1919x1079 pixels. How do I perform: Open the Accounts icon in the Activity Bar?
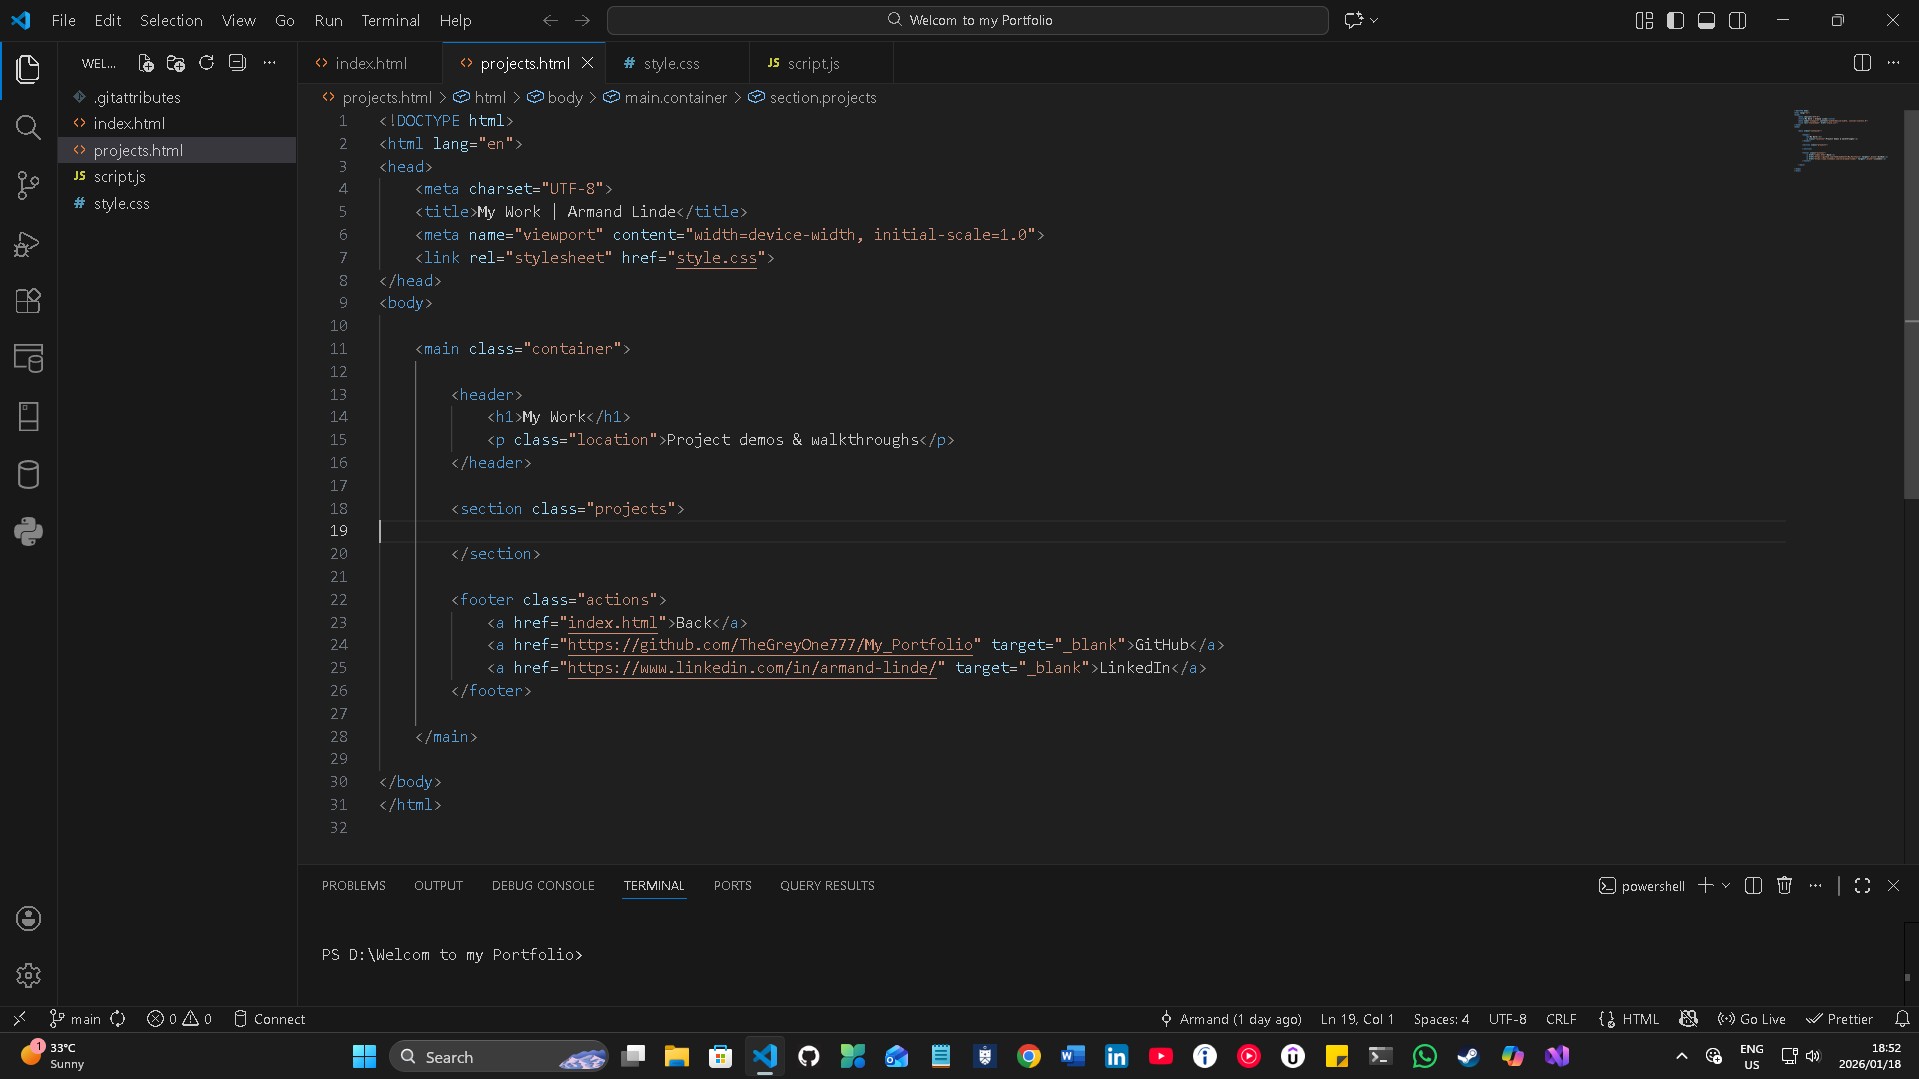click(28, 918)
